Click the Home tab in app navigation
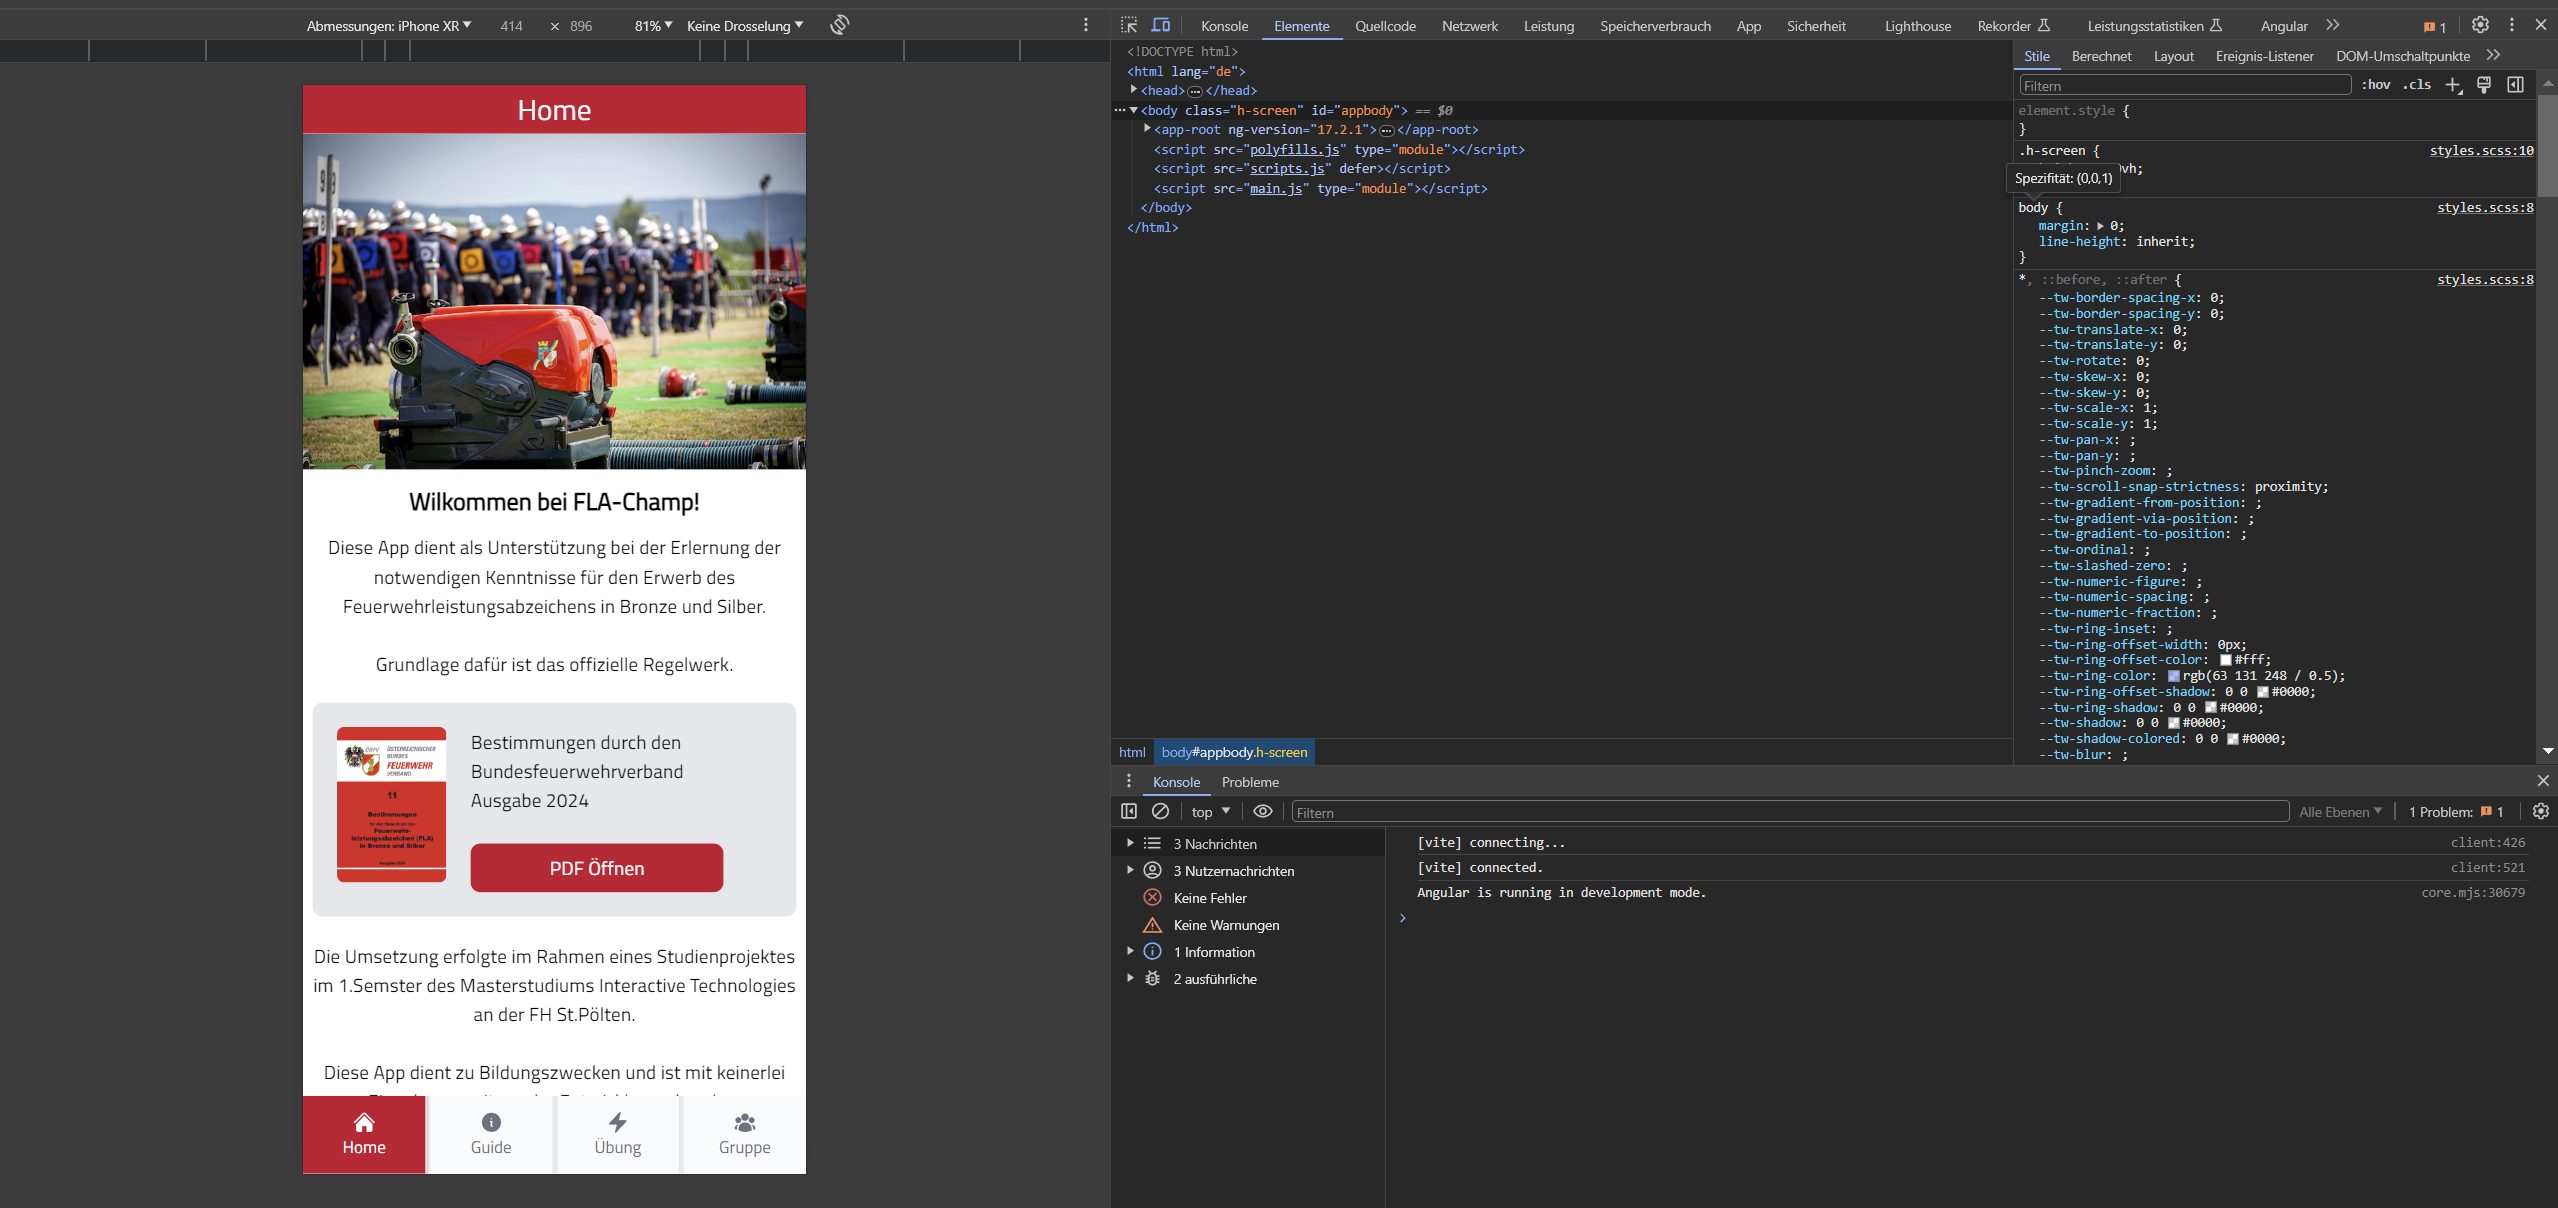 pos(364,1134)
